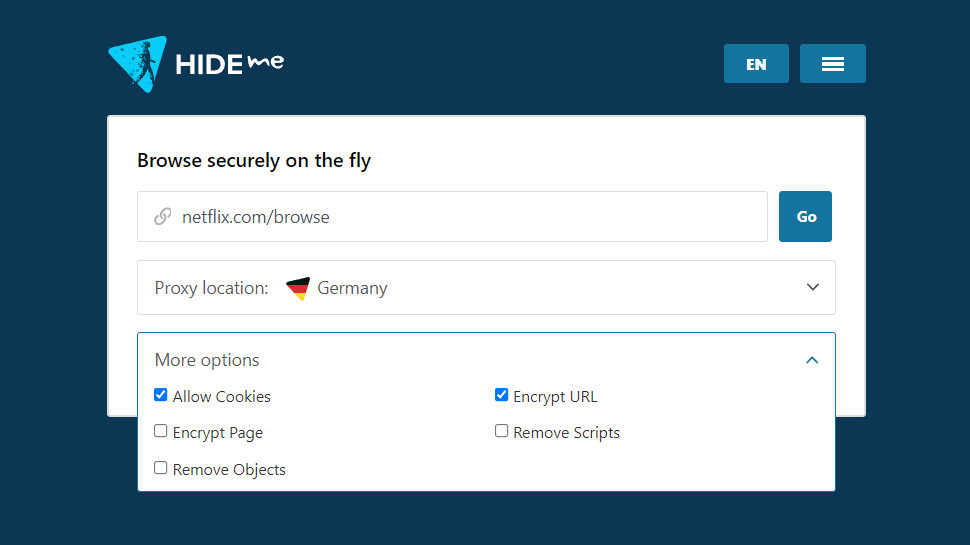Click the link chain icon in URL field

point(163,217)
